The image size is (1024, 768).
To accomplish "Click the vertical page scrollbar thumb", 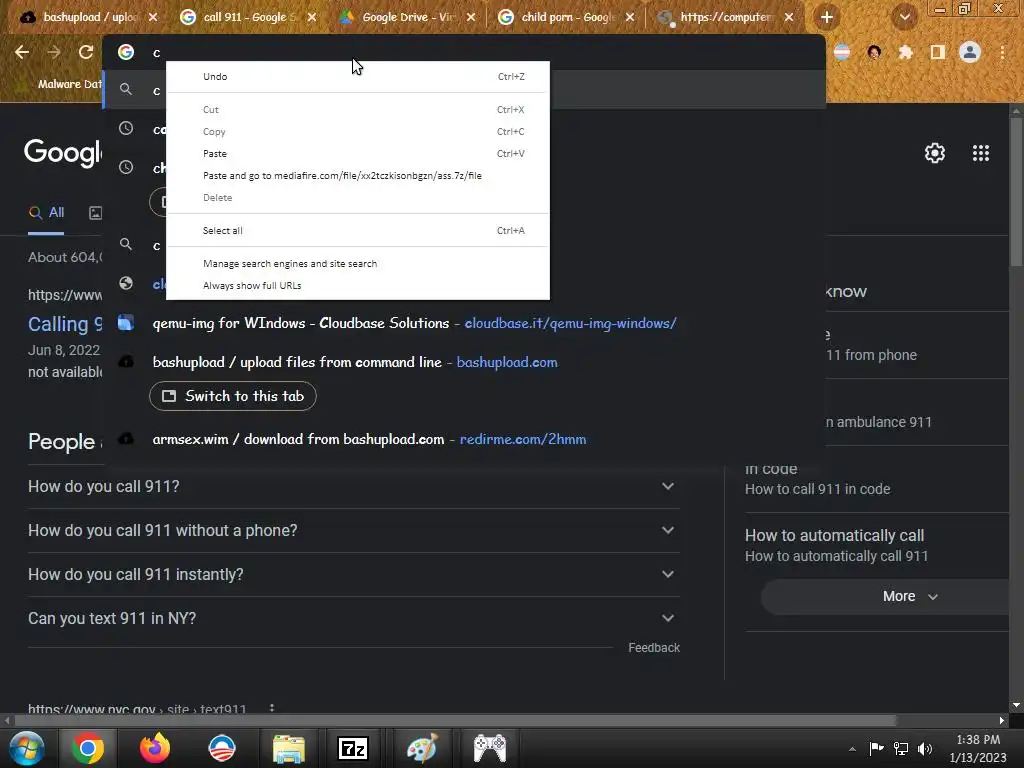I will (x=1016, y=193).
